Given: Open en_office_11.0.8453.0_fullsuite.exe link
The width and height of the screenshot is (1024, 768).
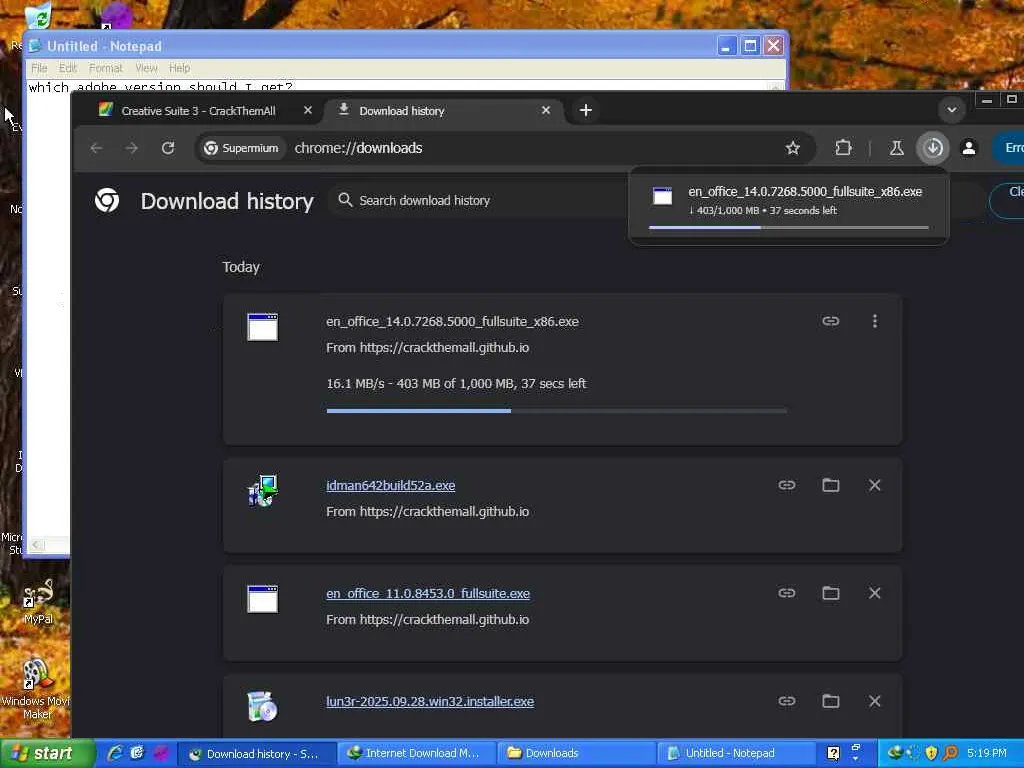Looking at the screenshot, I should tap(428, 593).
